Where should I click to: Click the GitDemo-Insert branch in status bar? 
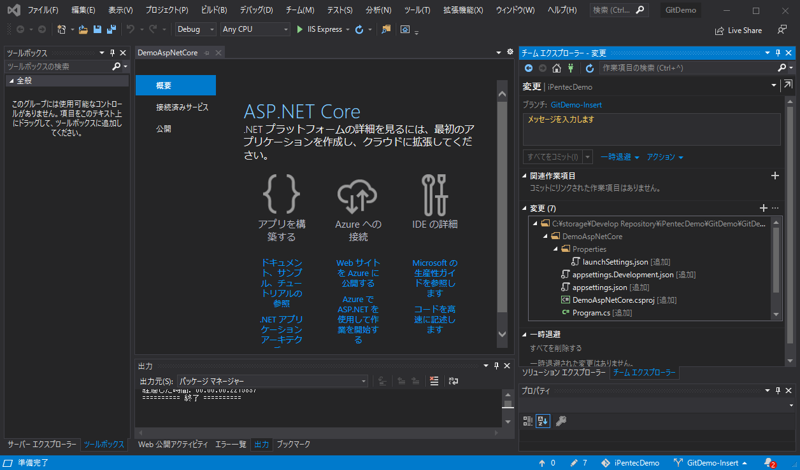tap(710, 463)
